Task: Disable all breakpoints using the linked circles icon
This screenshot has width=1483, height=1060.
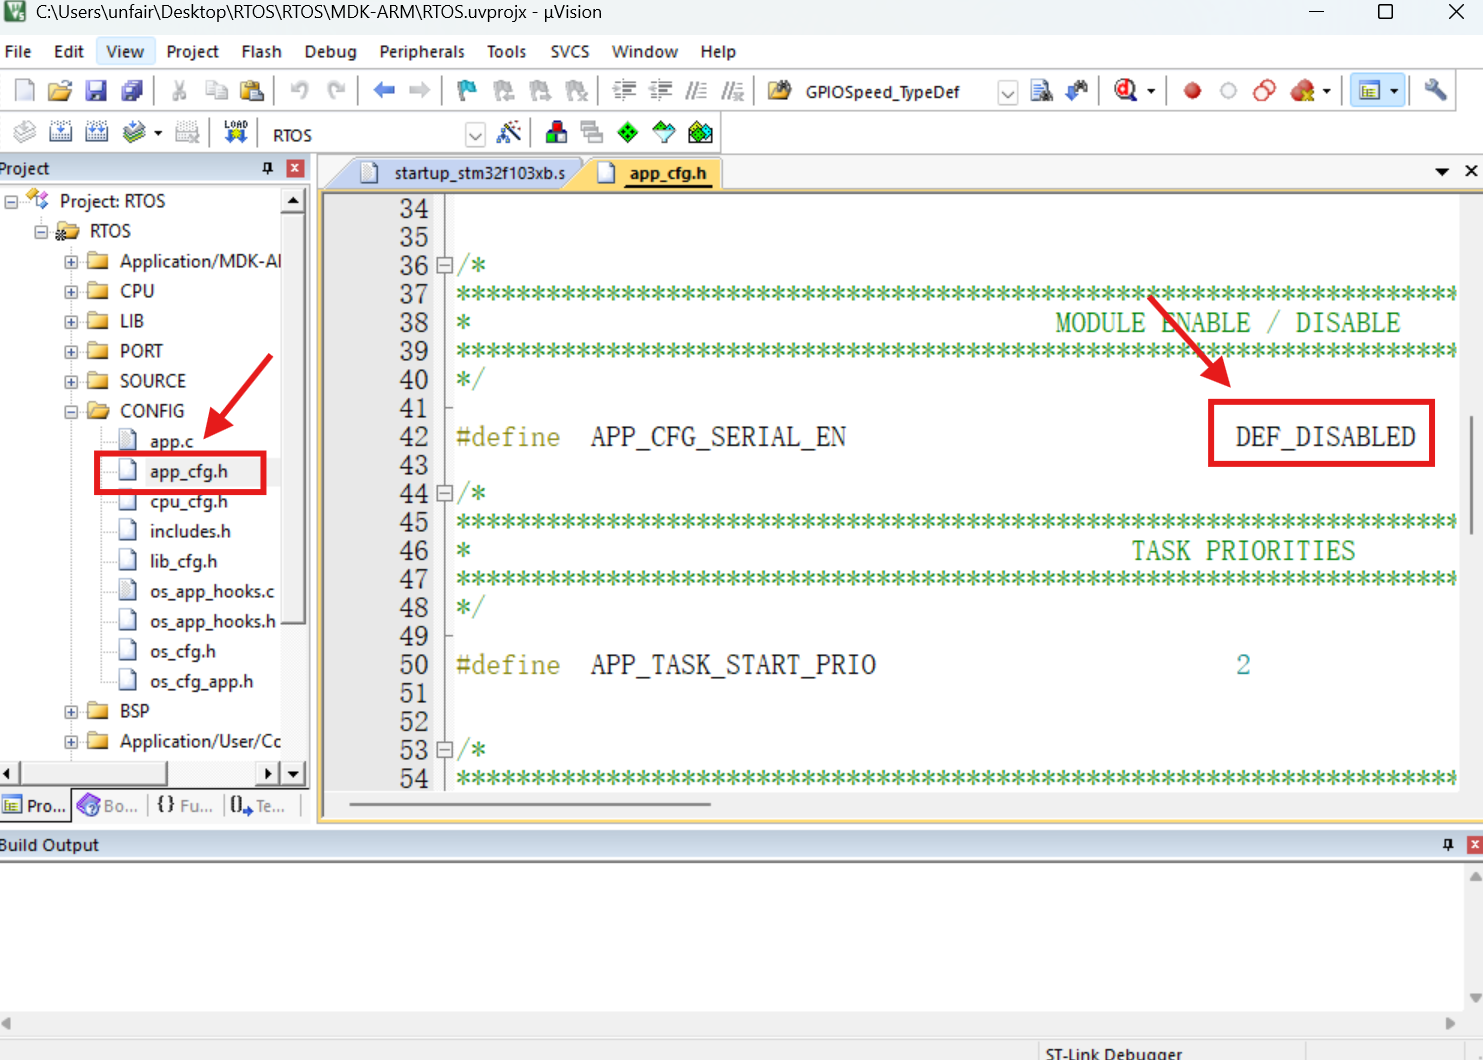Action: tap(1264, 91)
